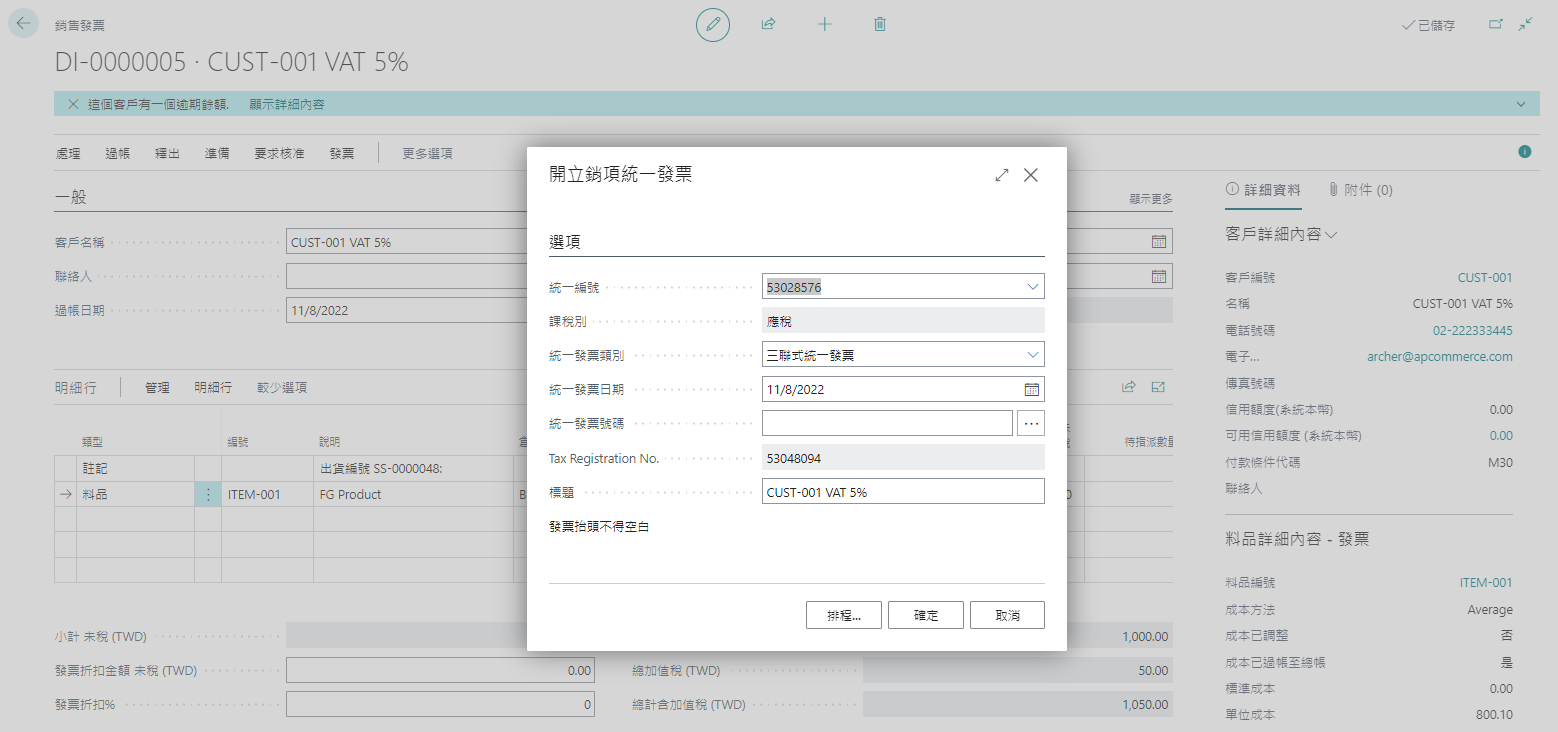Click the 取消 button
Image resolution: width=1558 pixels, height=732 pixels.
click(1008, 615)
